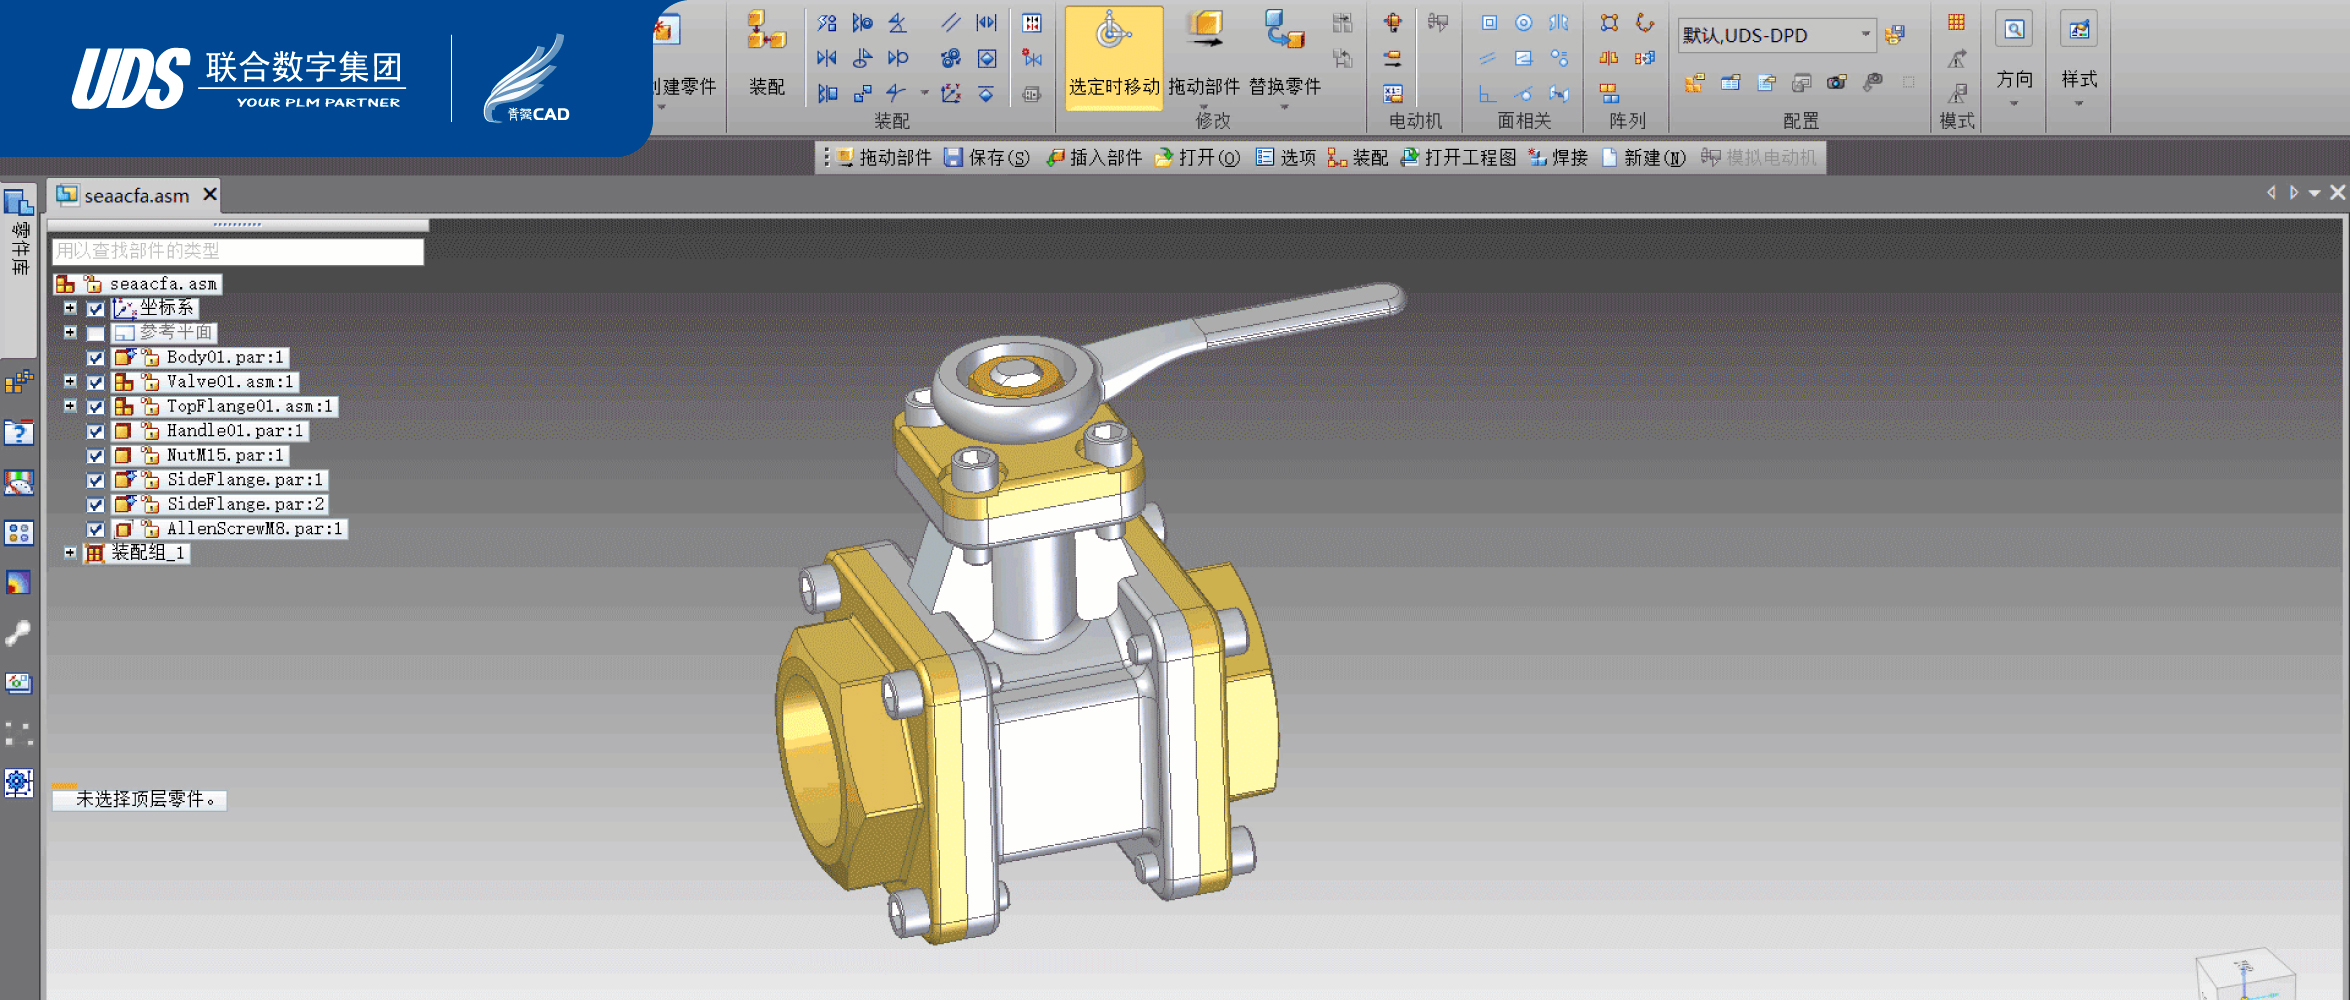Click the 保存 save quick-access button

pyautogui.click(x=987, y=158)
